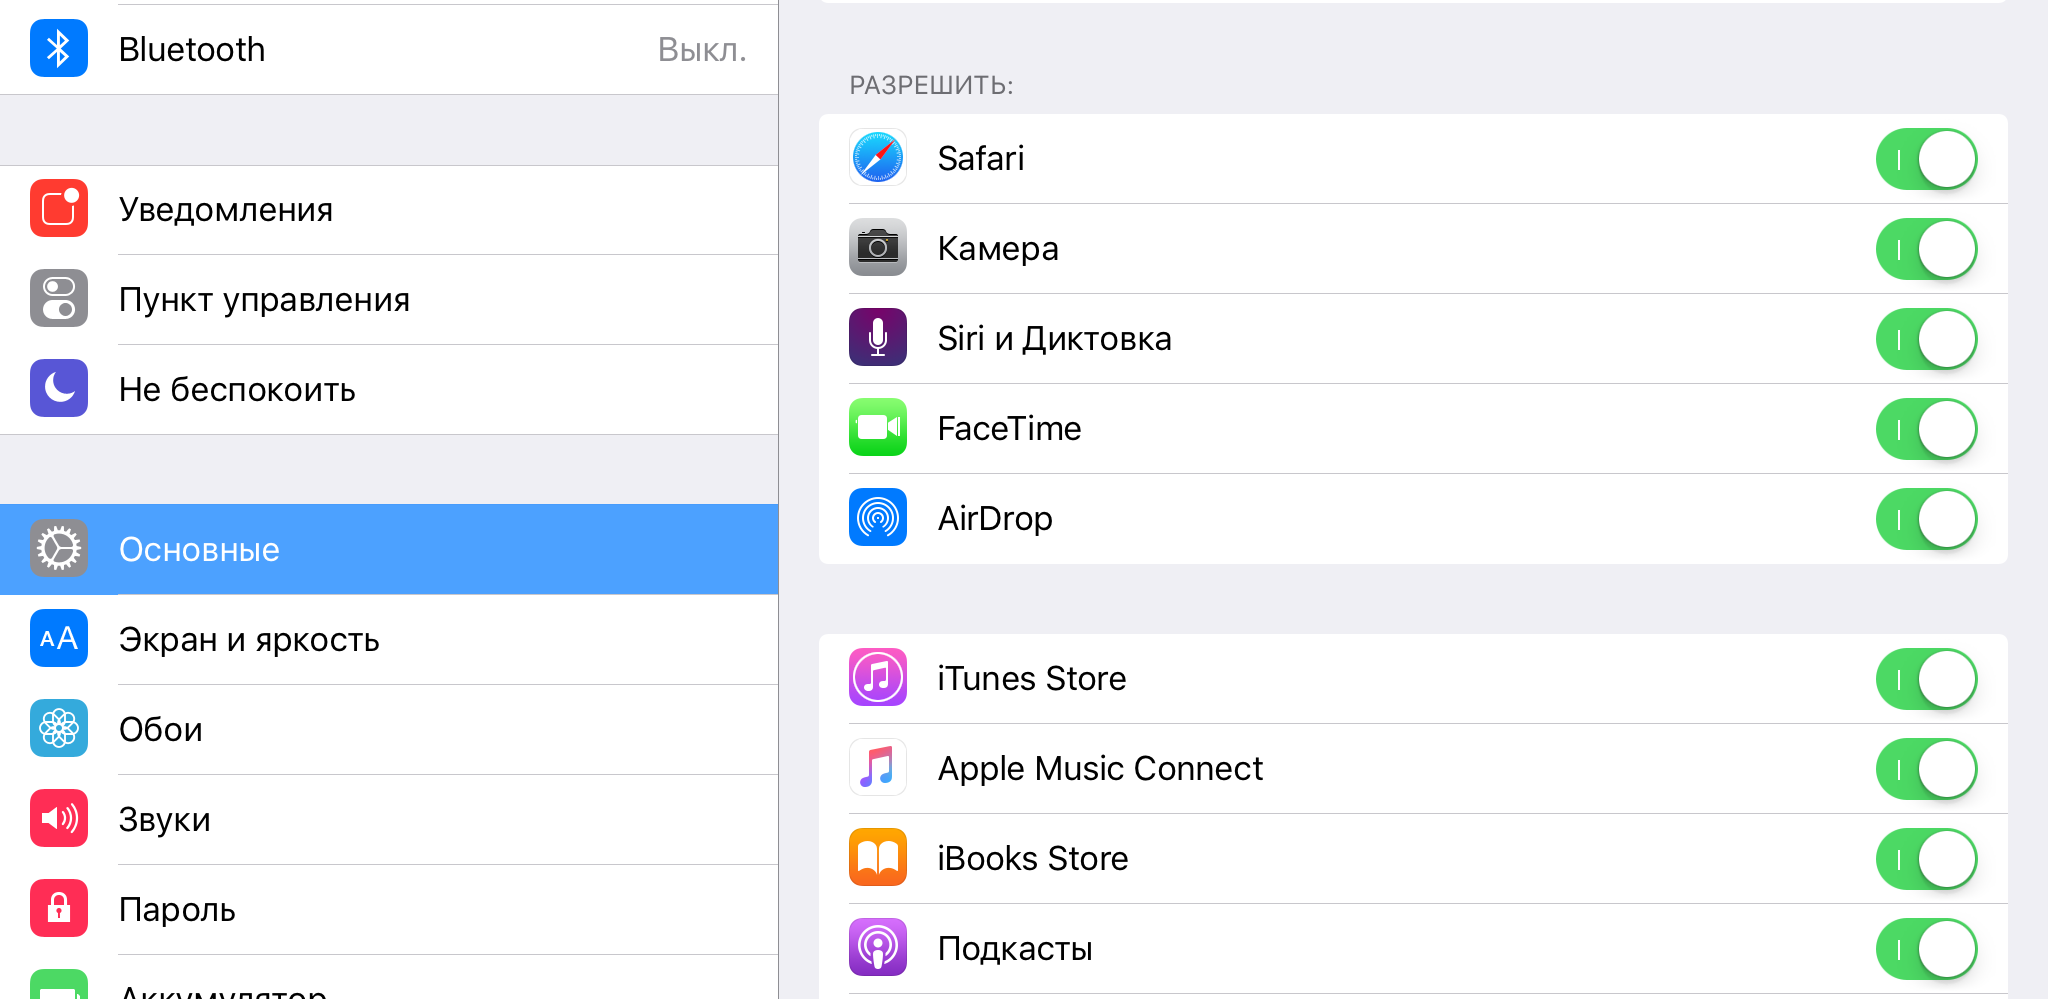2048x999 pixels.
Task: Open Обои settings label
Action: (x=161, y=729)
